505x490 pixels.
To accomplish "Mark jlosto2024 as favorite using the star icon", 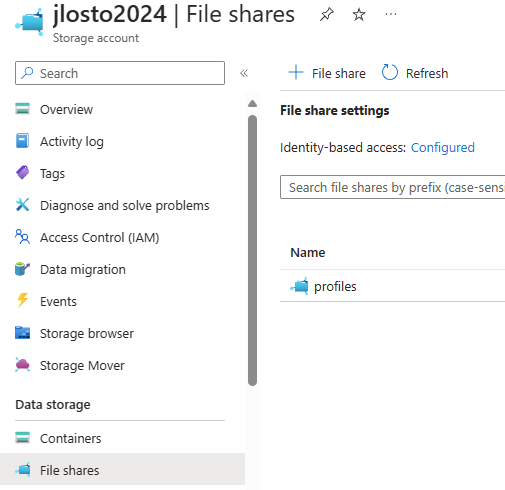I will click(359, 14).
